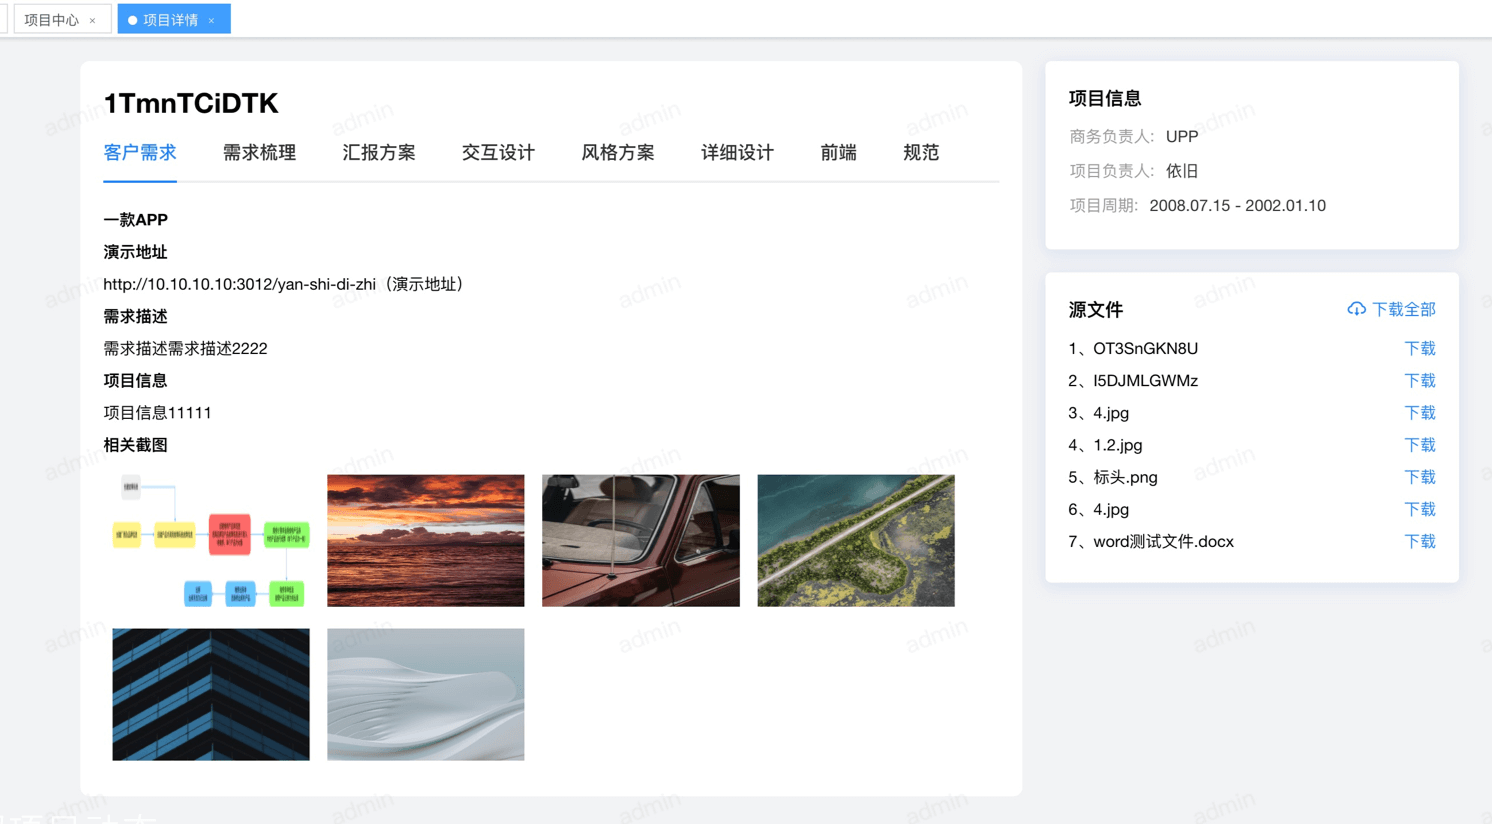Open the 风格方案 tab

[618, 153]
